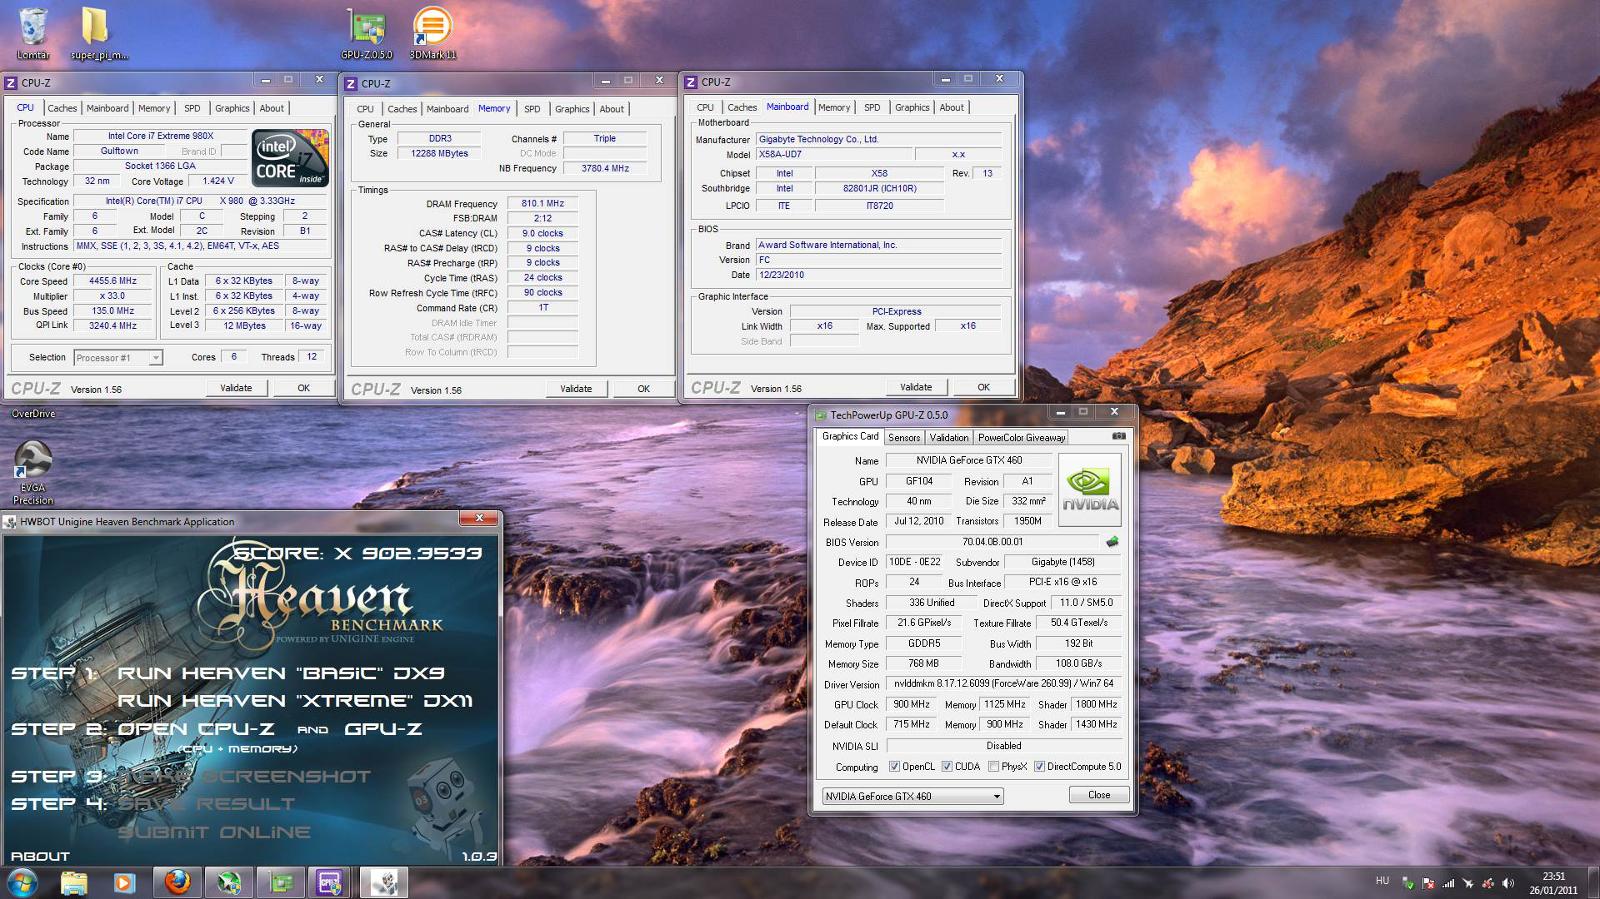1600x899 pixels.
Task: Click Validate in the CPU tab CPU-Z window
Action: pyautogui.click(x=236, y=388)
